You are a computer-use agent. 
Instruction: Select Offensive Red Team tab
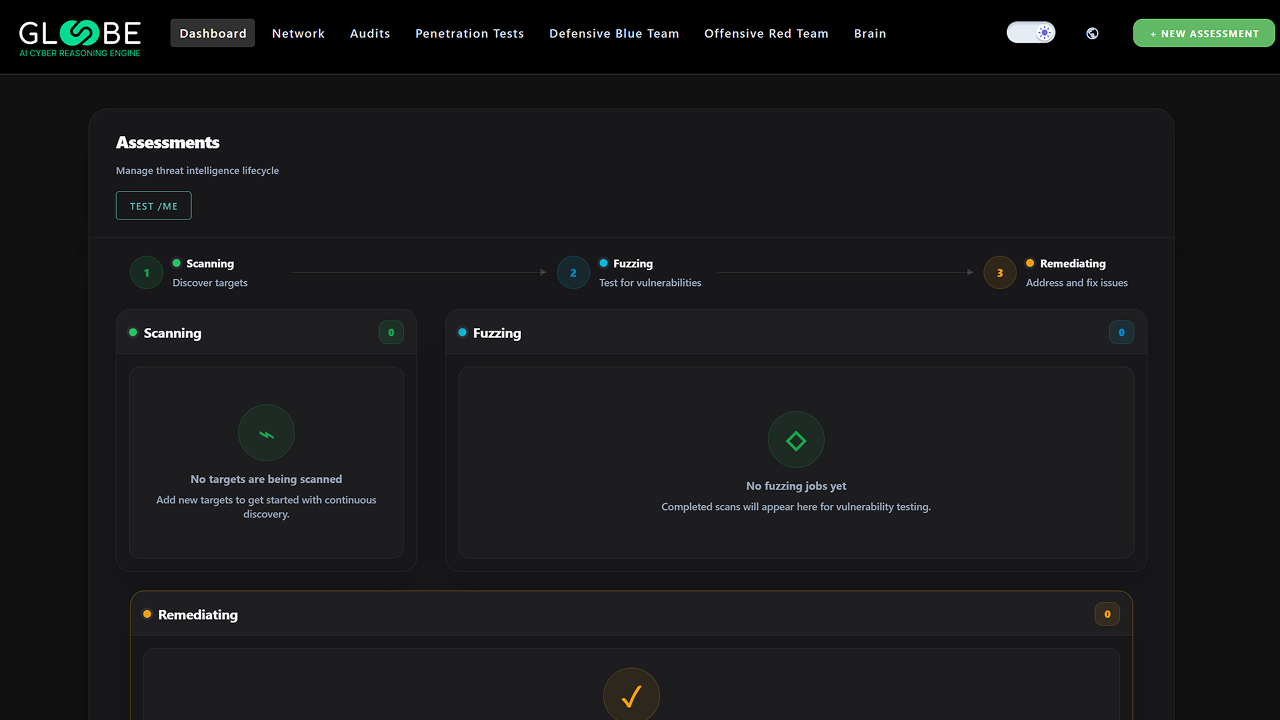[766, 33]
